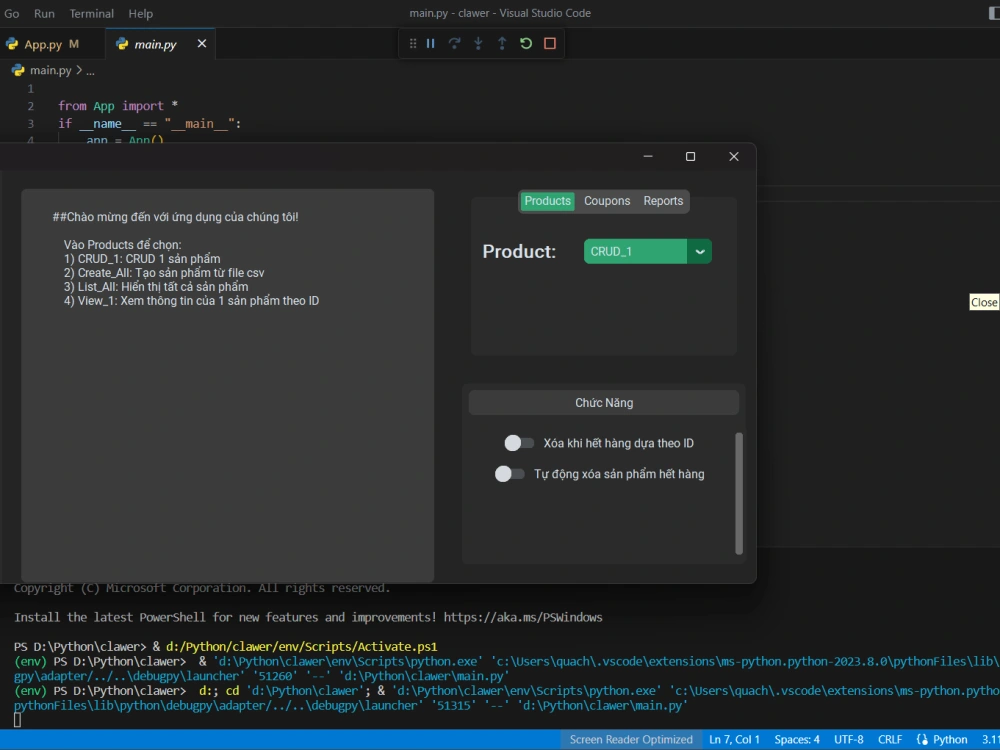This screenshot has height=750, width=1000.
Task: Click the Python icon in main.py breadcrumb
Action: point(18,70)
